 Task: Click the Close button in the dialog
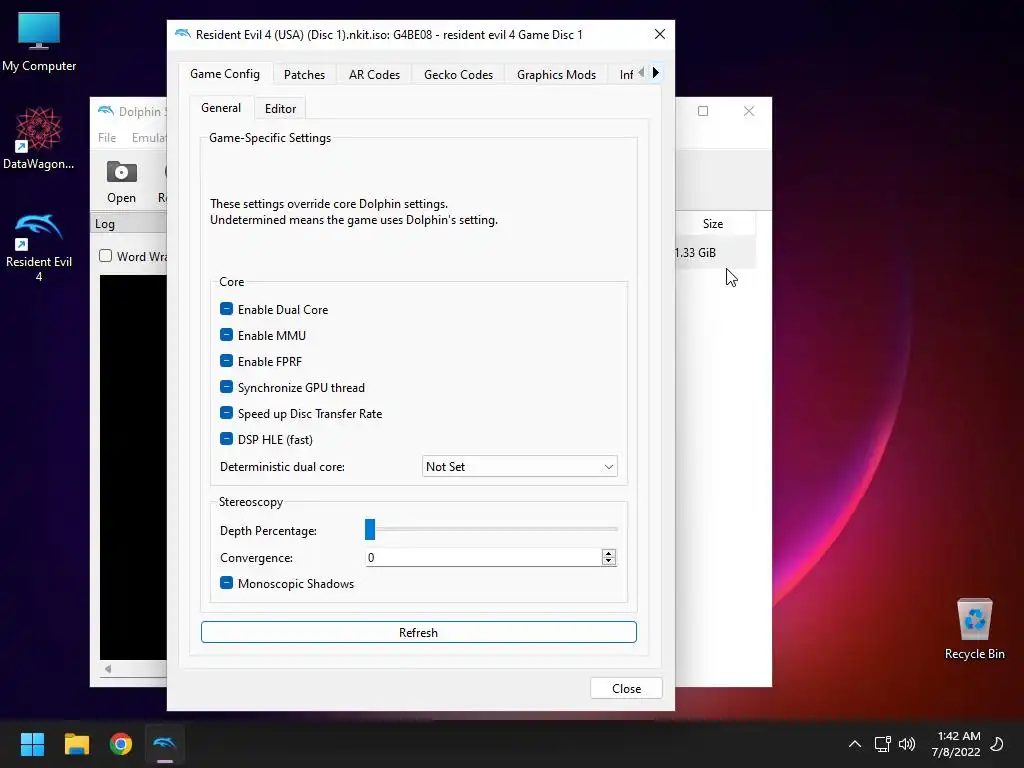point(626,688)
